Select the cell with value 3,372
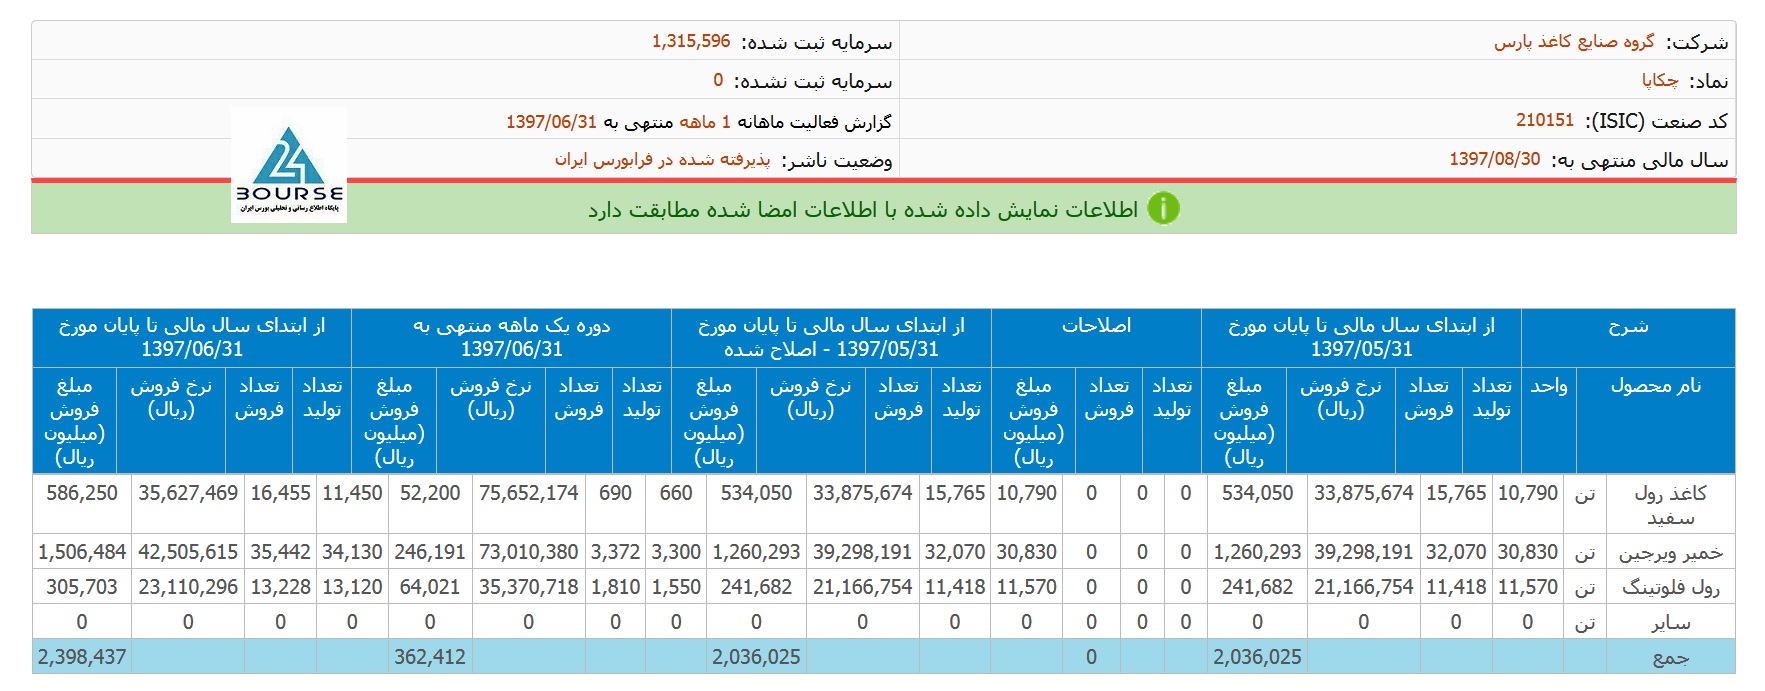Screen dimensions: 1765x691 point(615,552)
